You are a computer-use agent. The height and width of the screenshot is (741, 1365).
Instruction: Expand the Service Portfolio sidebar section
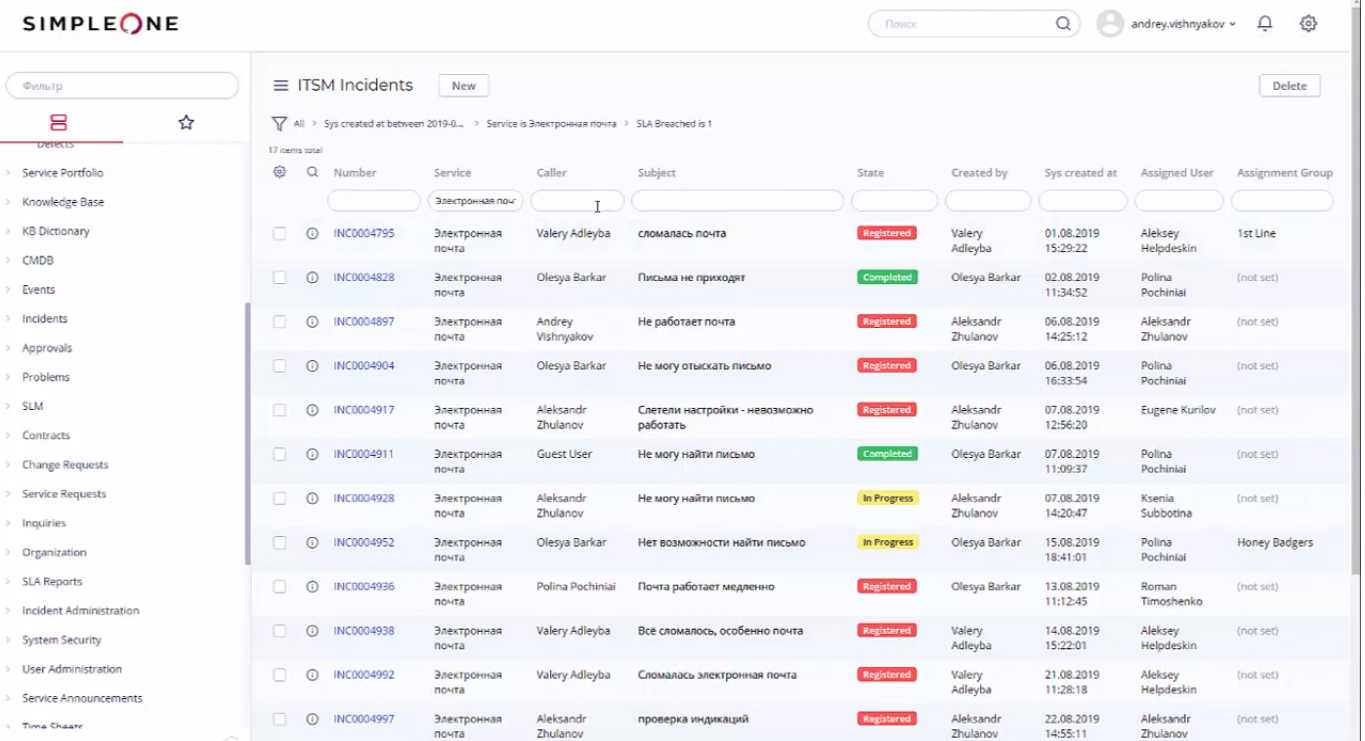[62, 173]
